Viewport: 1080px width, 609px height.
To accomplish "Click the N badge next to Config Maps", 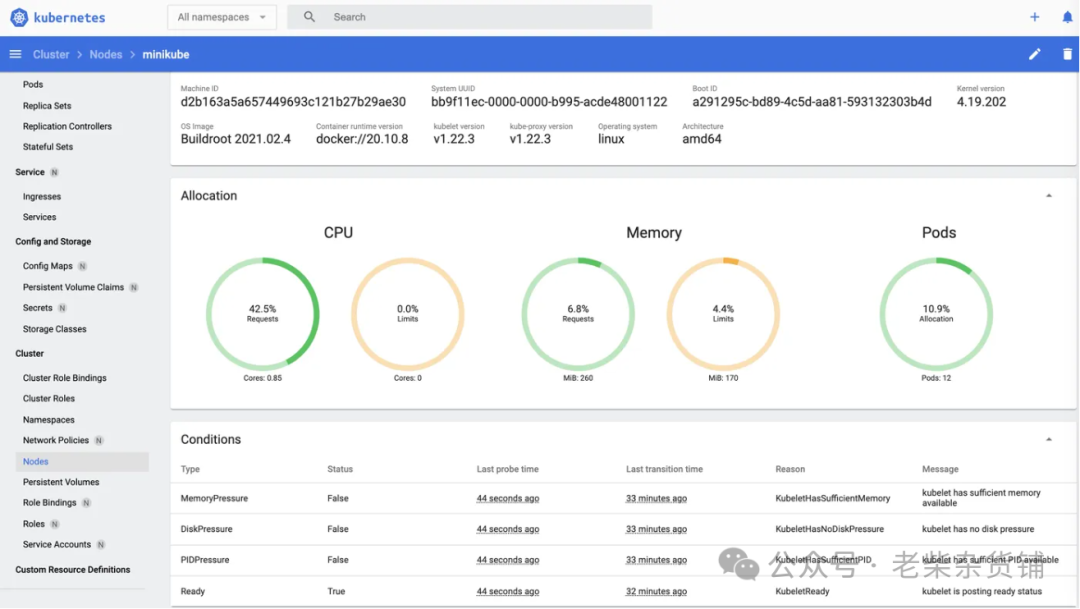I will 82,266.
